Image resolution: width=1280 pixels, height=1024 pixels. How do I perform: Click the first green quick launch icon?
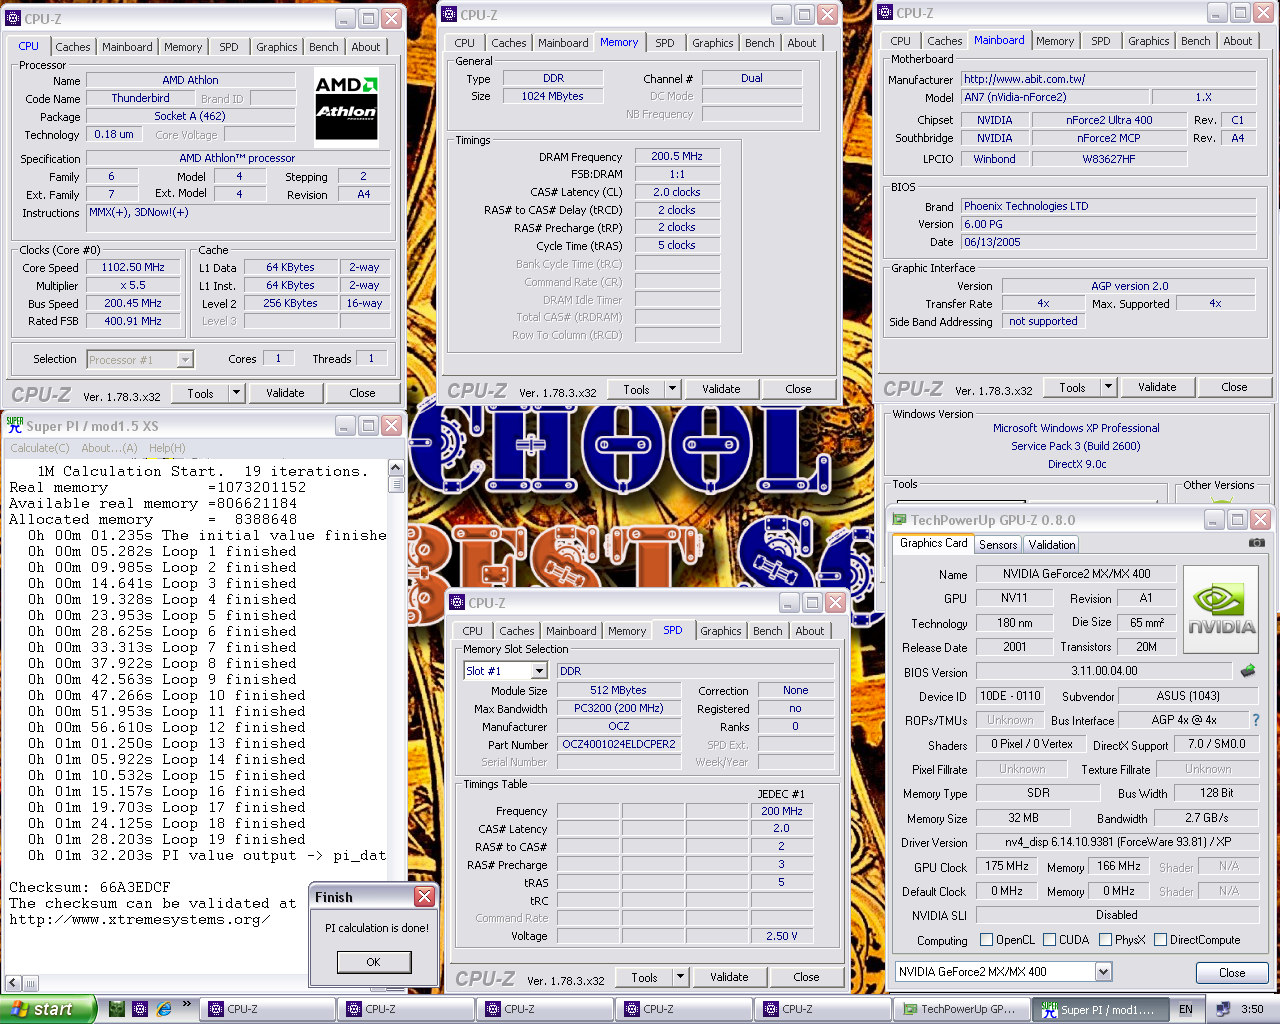tap(117, 1009)
